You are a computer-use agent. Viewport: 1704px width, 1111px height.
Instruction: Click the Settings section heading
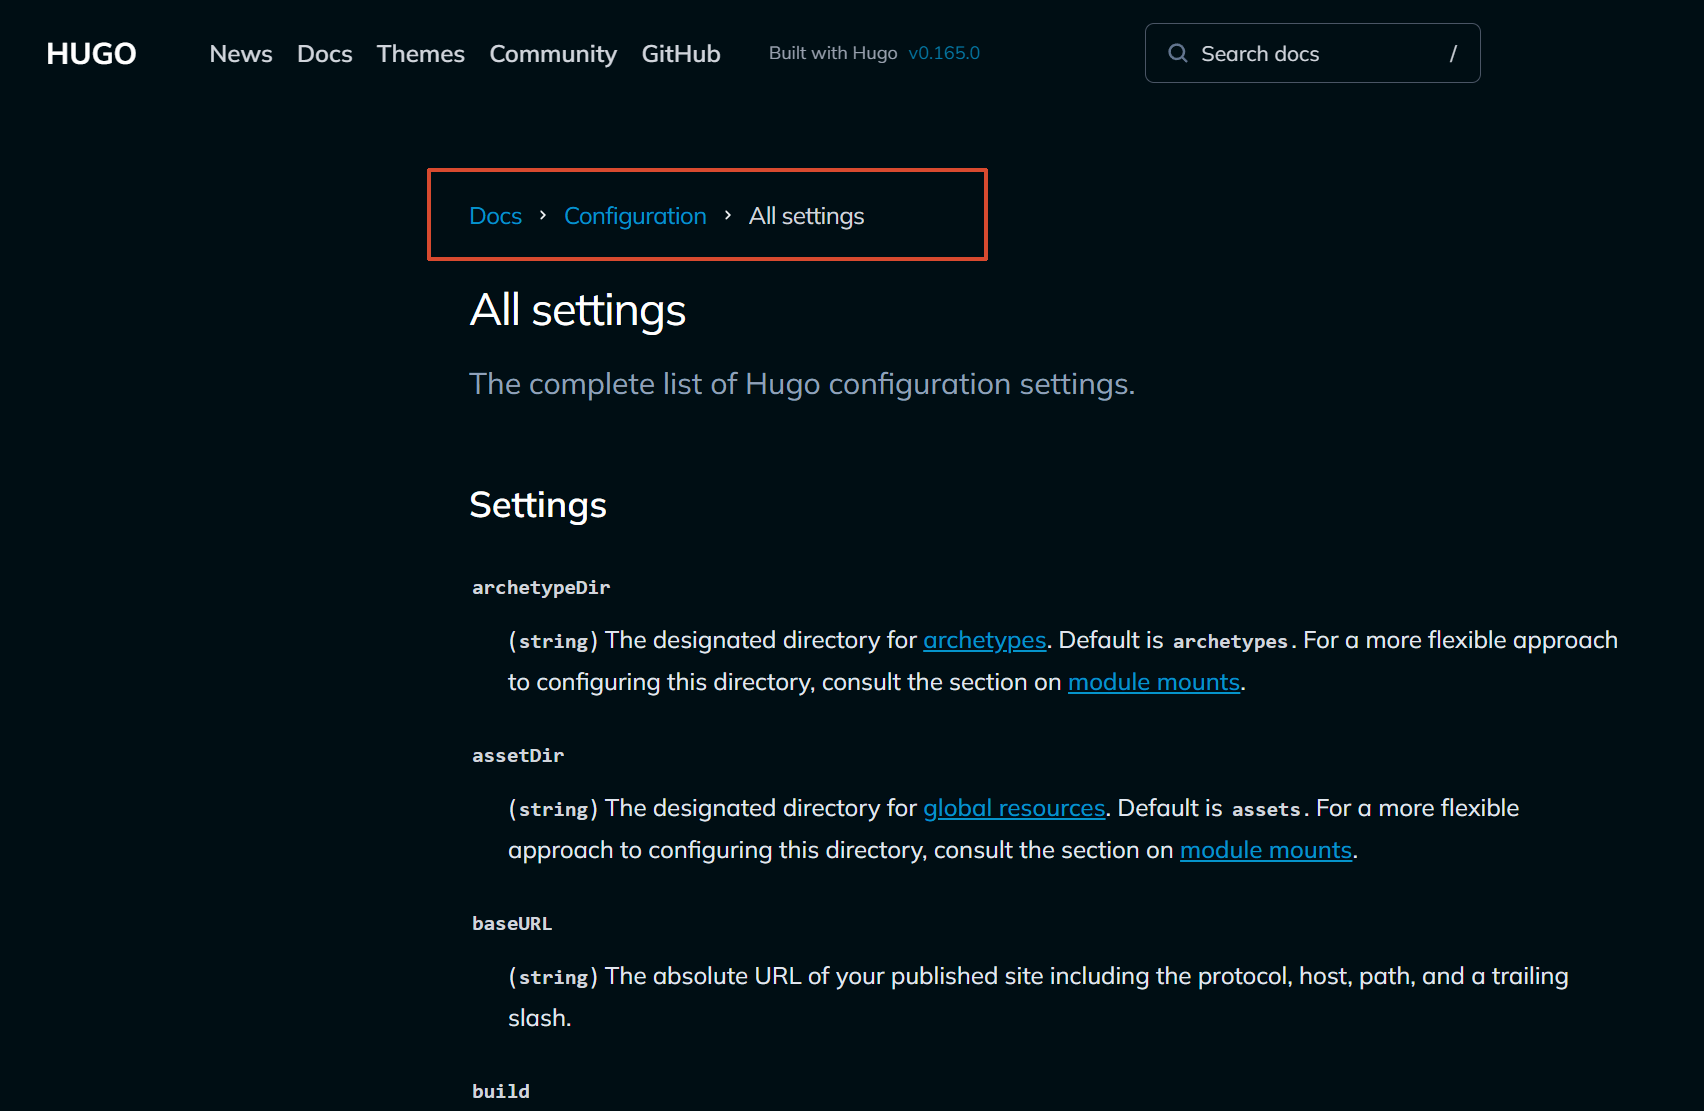[x=538, y=505]
